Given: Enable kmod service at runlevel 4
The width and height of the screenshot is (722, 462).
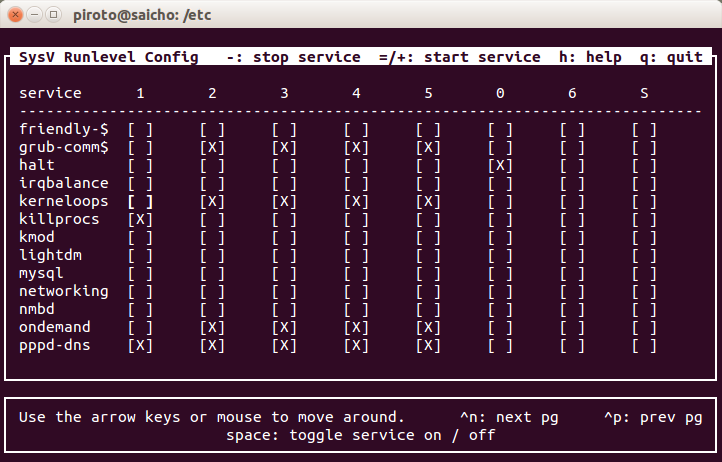Looking at the screenshot, I should tap(357, 237).
